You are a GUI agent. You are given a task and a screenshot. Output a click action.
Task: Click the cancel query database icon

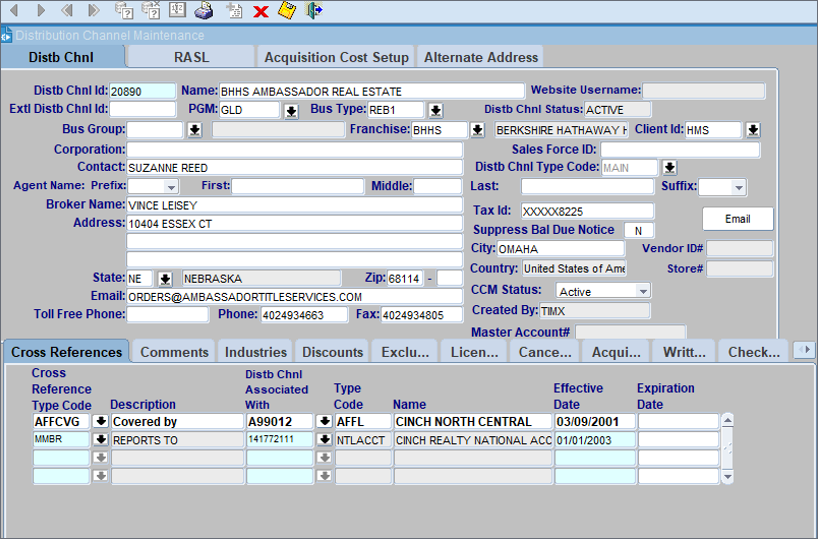tap(151, 10)
